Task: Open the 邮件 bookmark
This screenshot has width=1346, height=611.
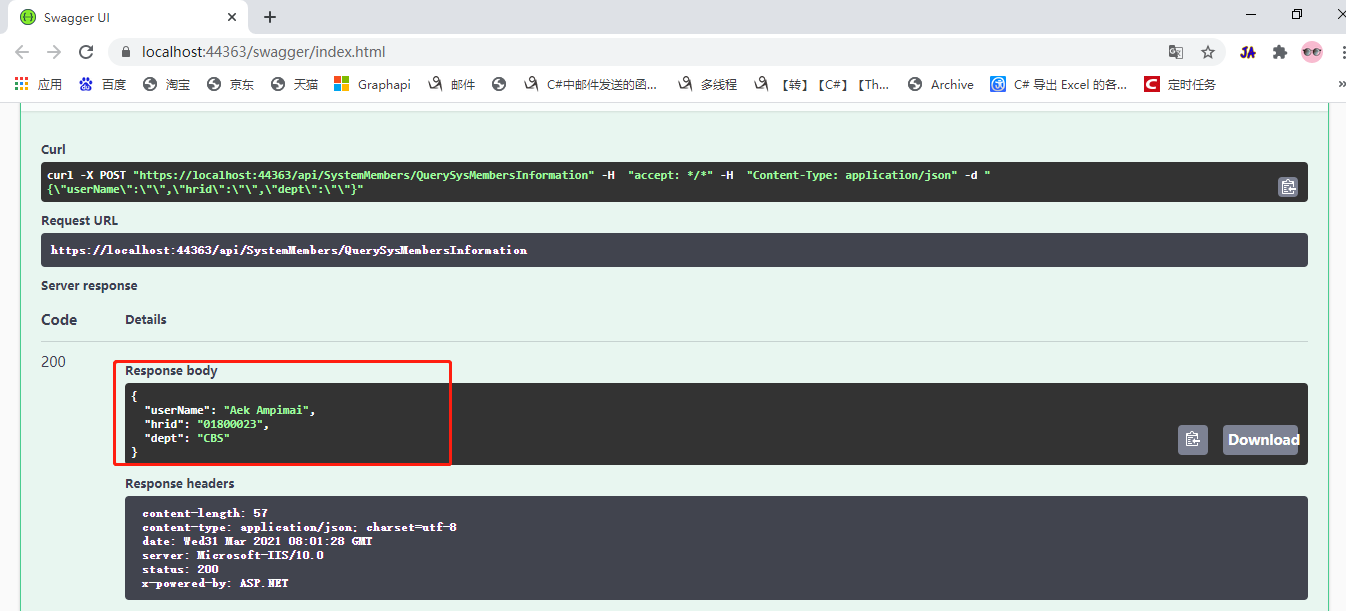Action: [452, 84]
